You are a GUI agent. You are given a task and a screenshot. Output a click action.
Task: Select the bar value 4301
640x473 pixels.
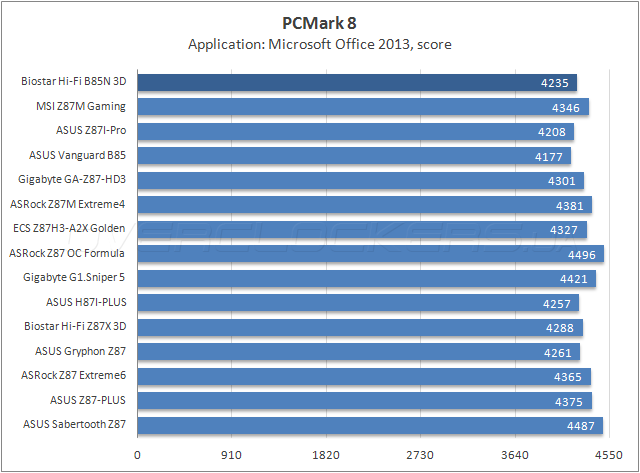point(562,181)
